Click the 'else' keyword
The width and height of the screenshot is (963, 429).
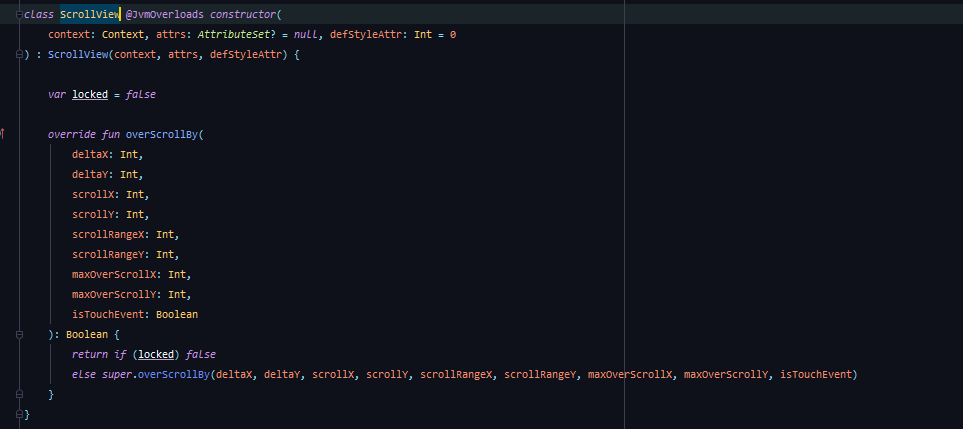coord(84,374)
